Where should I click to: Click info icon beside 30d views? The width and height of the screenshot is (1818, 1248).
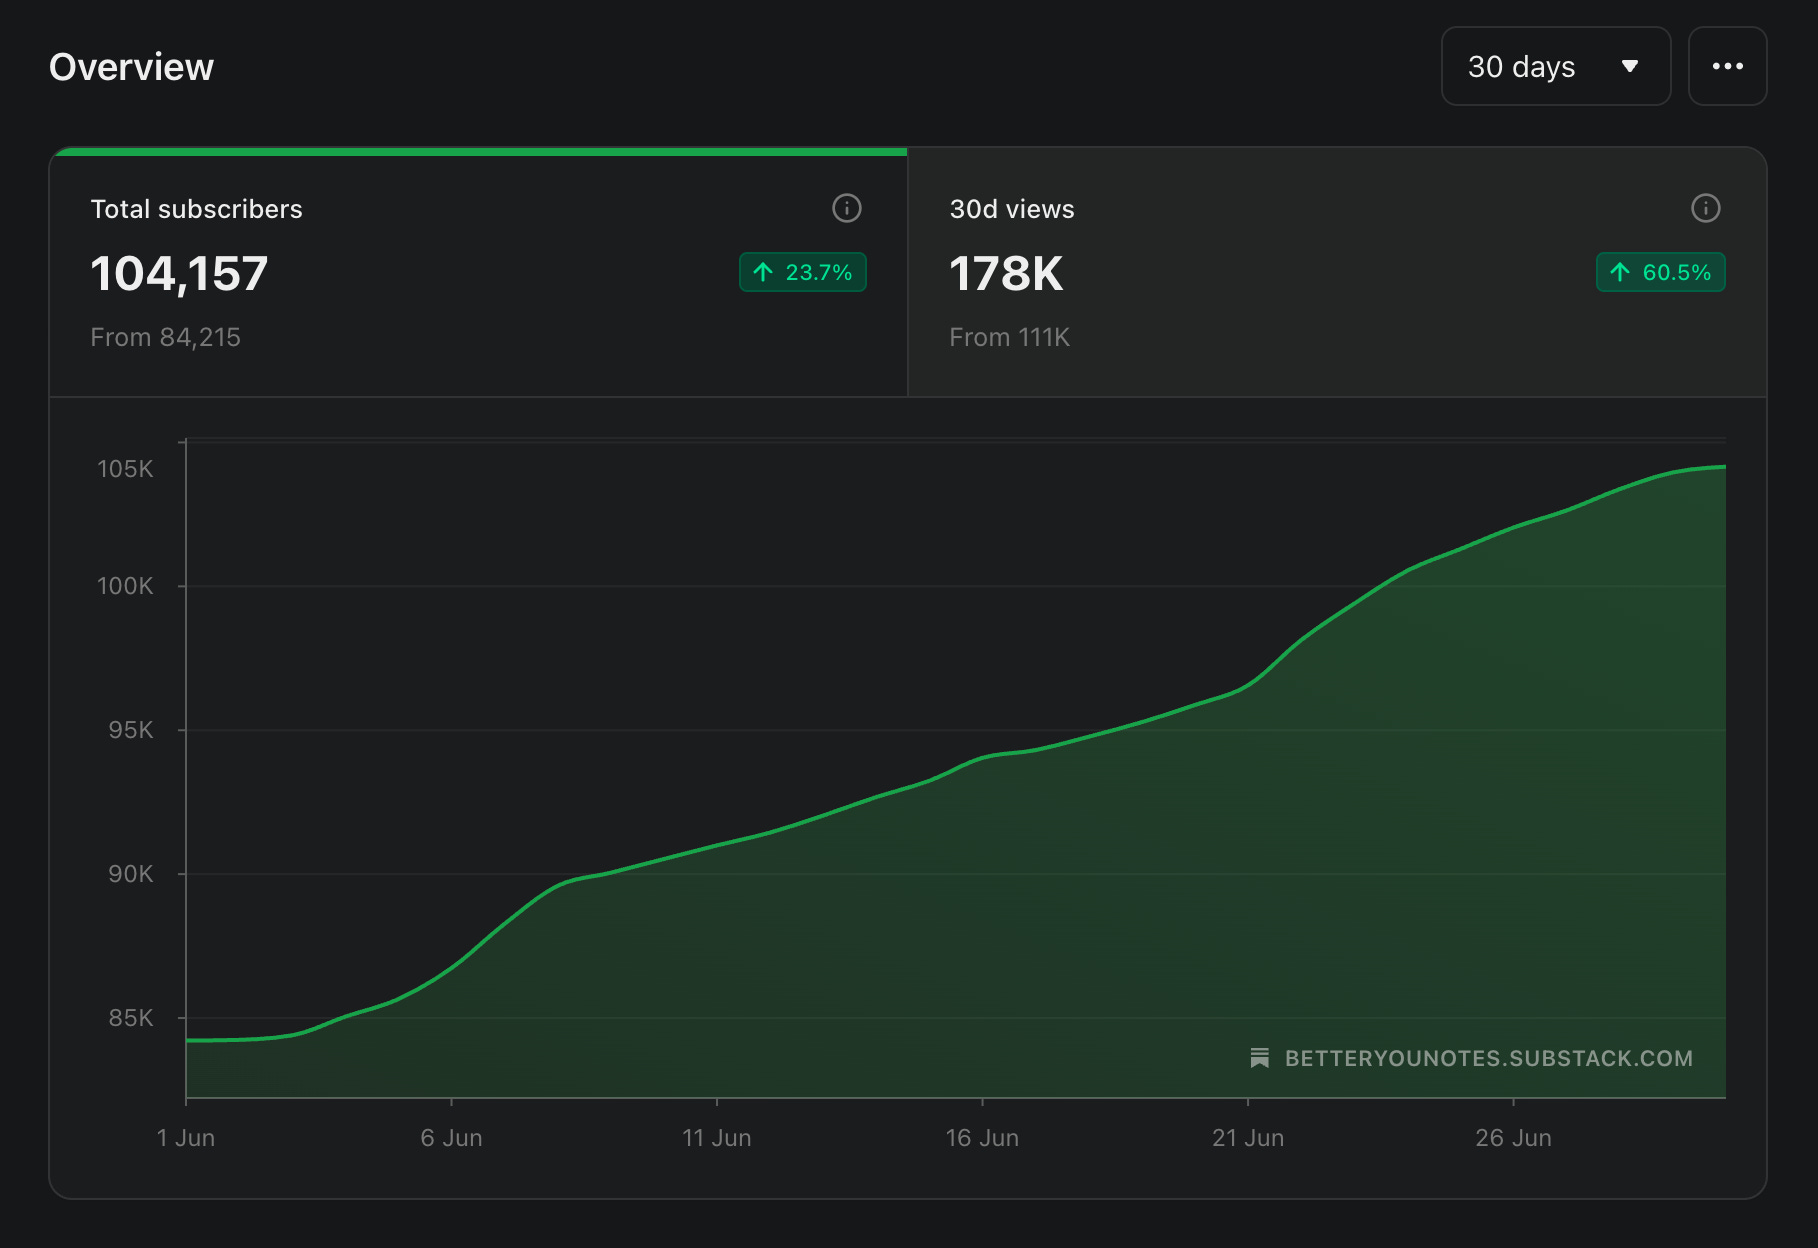pyautogui.click(x=1706, y=208)
